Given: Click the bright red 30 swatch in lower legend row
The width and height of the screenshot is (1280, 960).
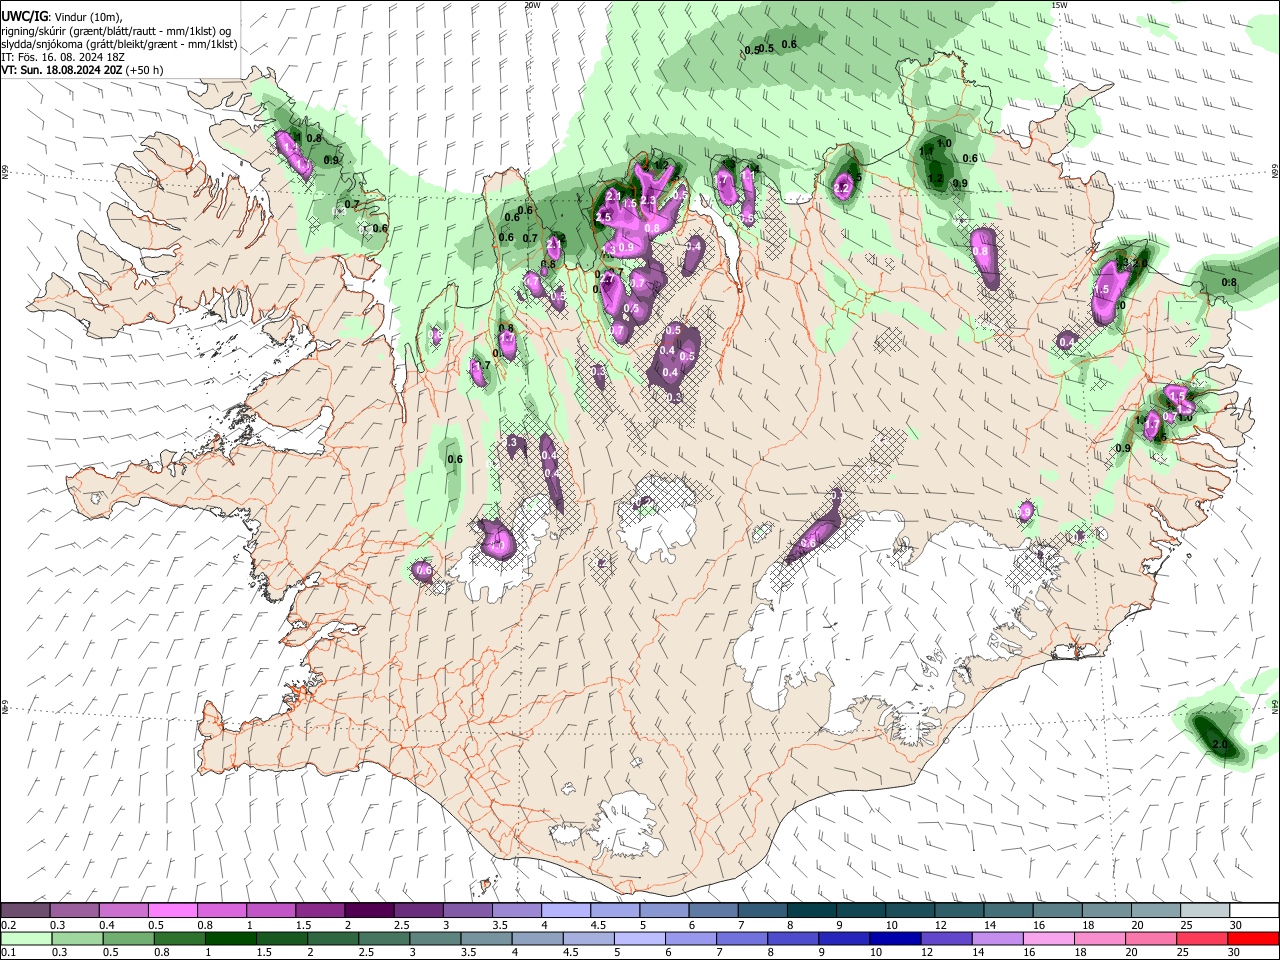Looking at the screenshot, I should (1252, 938).
